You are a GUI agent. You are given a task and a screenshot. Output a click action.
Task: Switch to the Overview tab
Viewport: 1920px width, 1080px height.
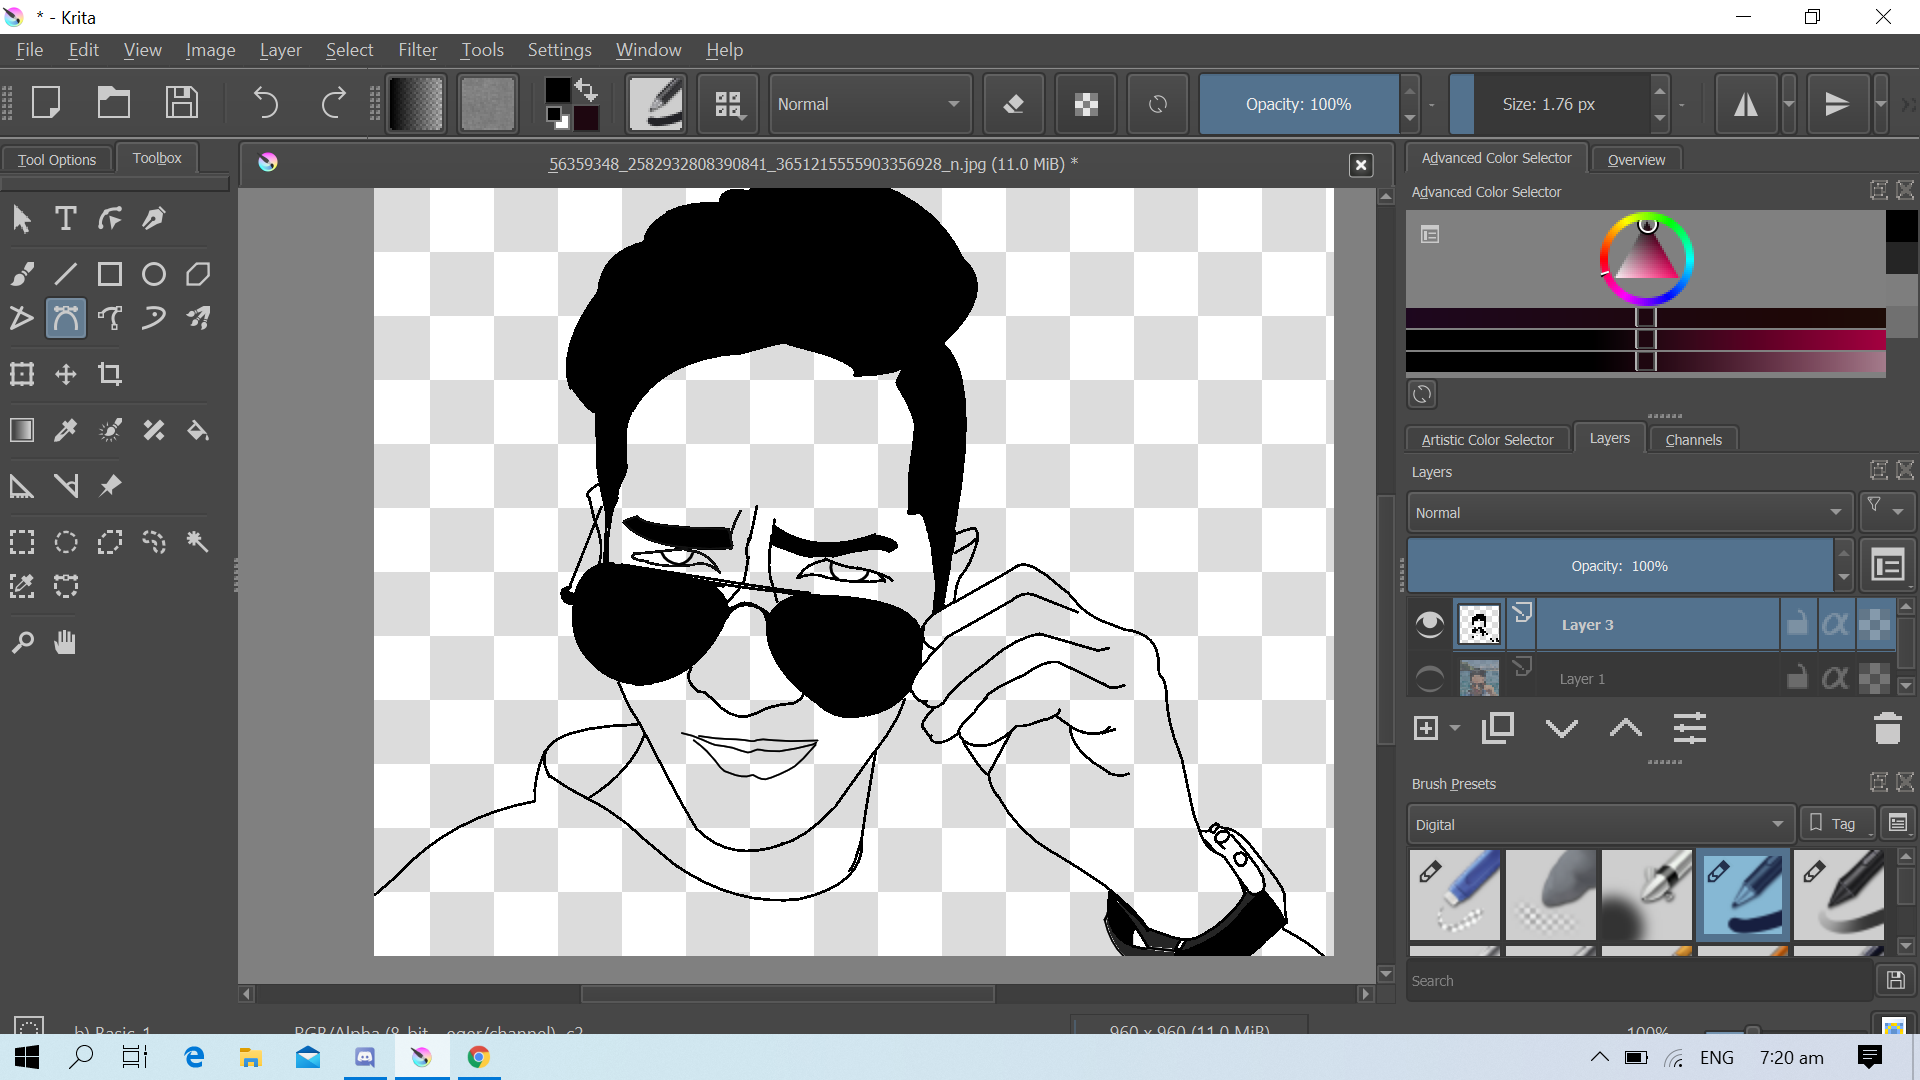point(1636,159)
